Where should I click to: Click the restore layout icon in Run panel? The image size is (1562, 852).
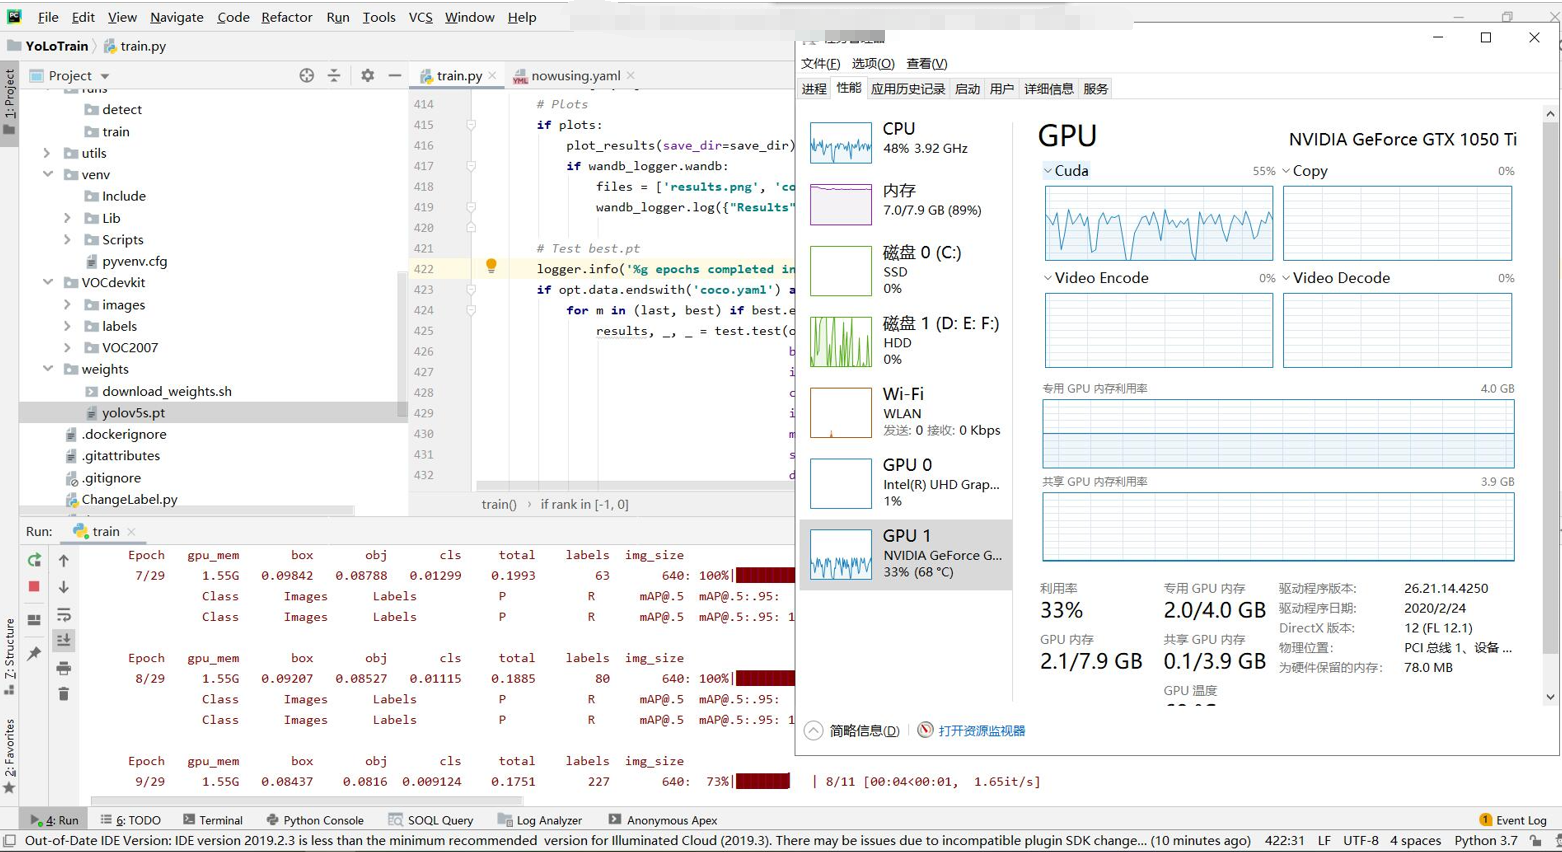[x=34, y=619]
